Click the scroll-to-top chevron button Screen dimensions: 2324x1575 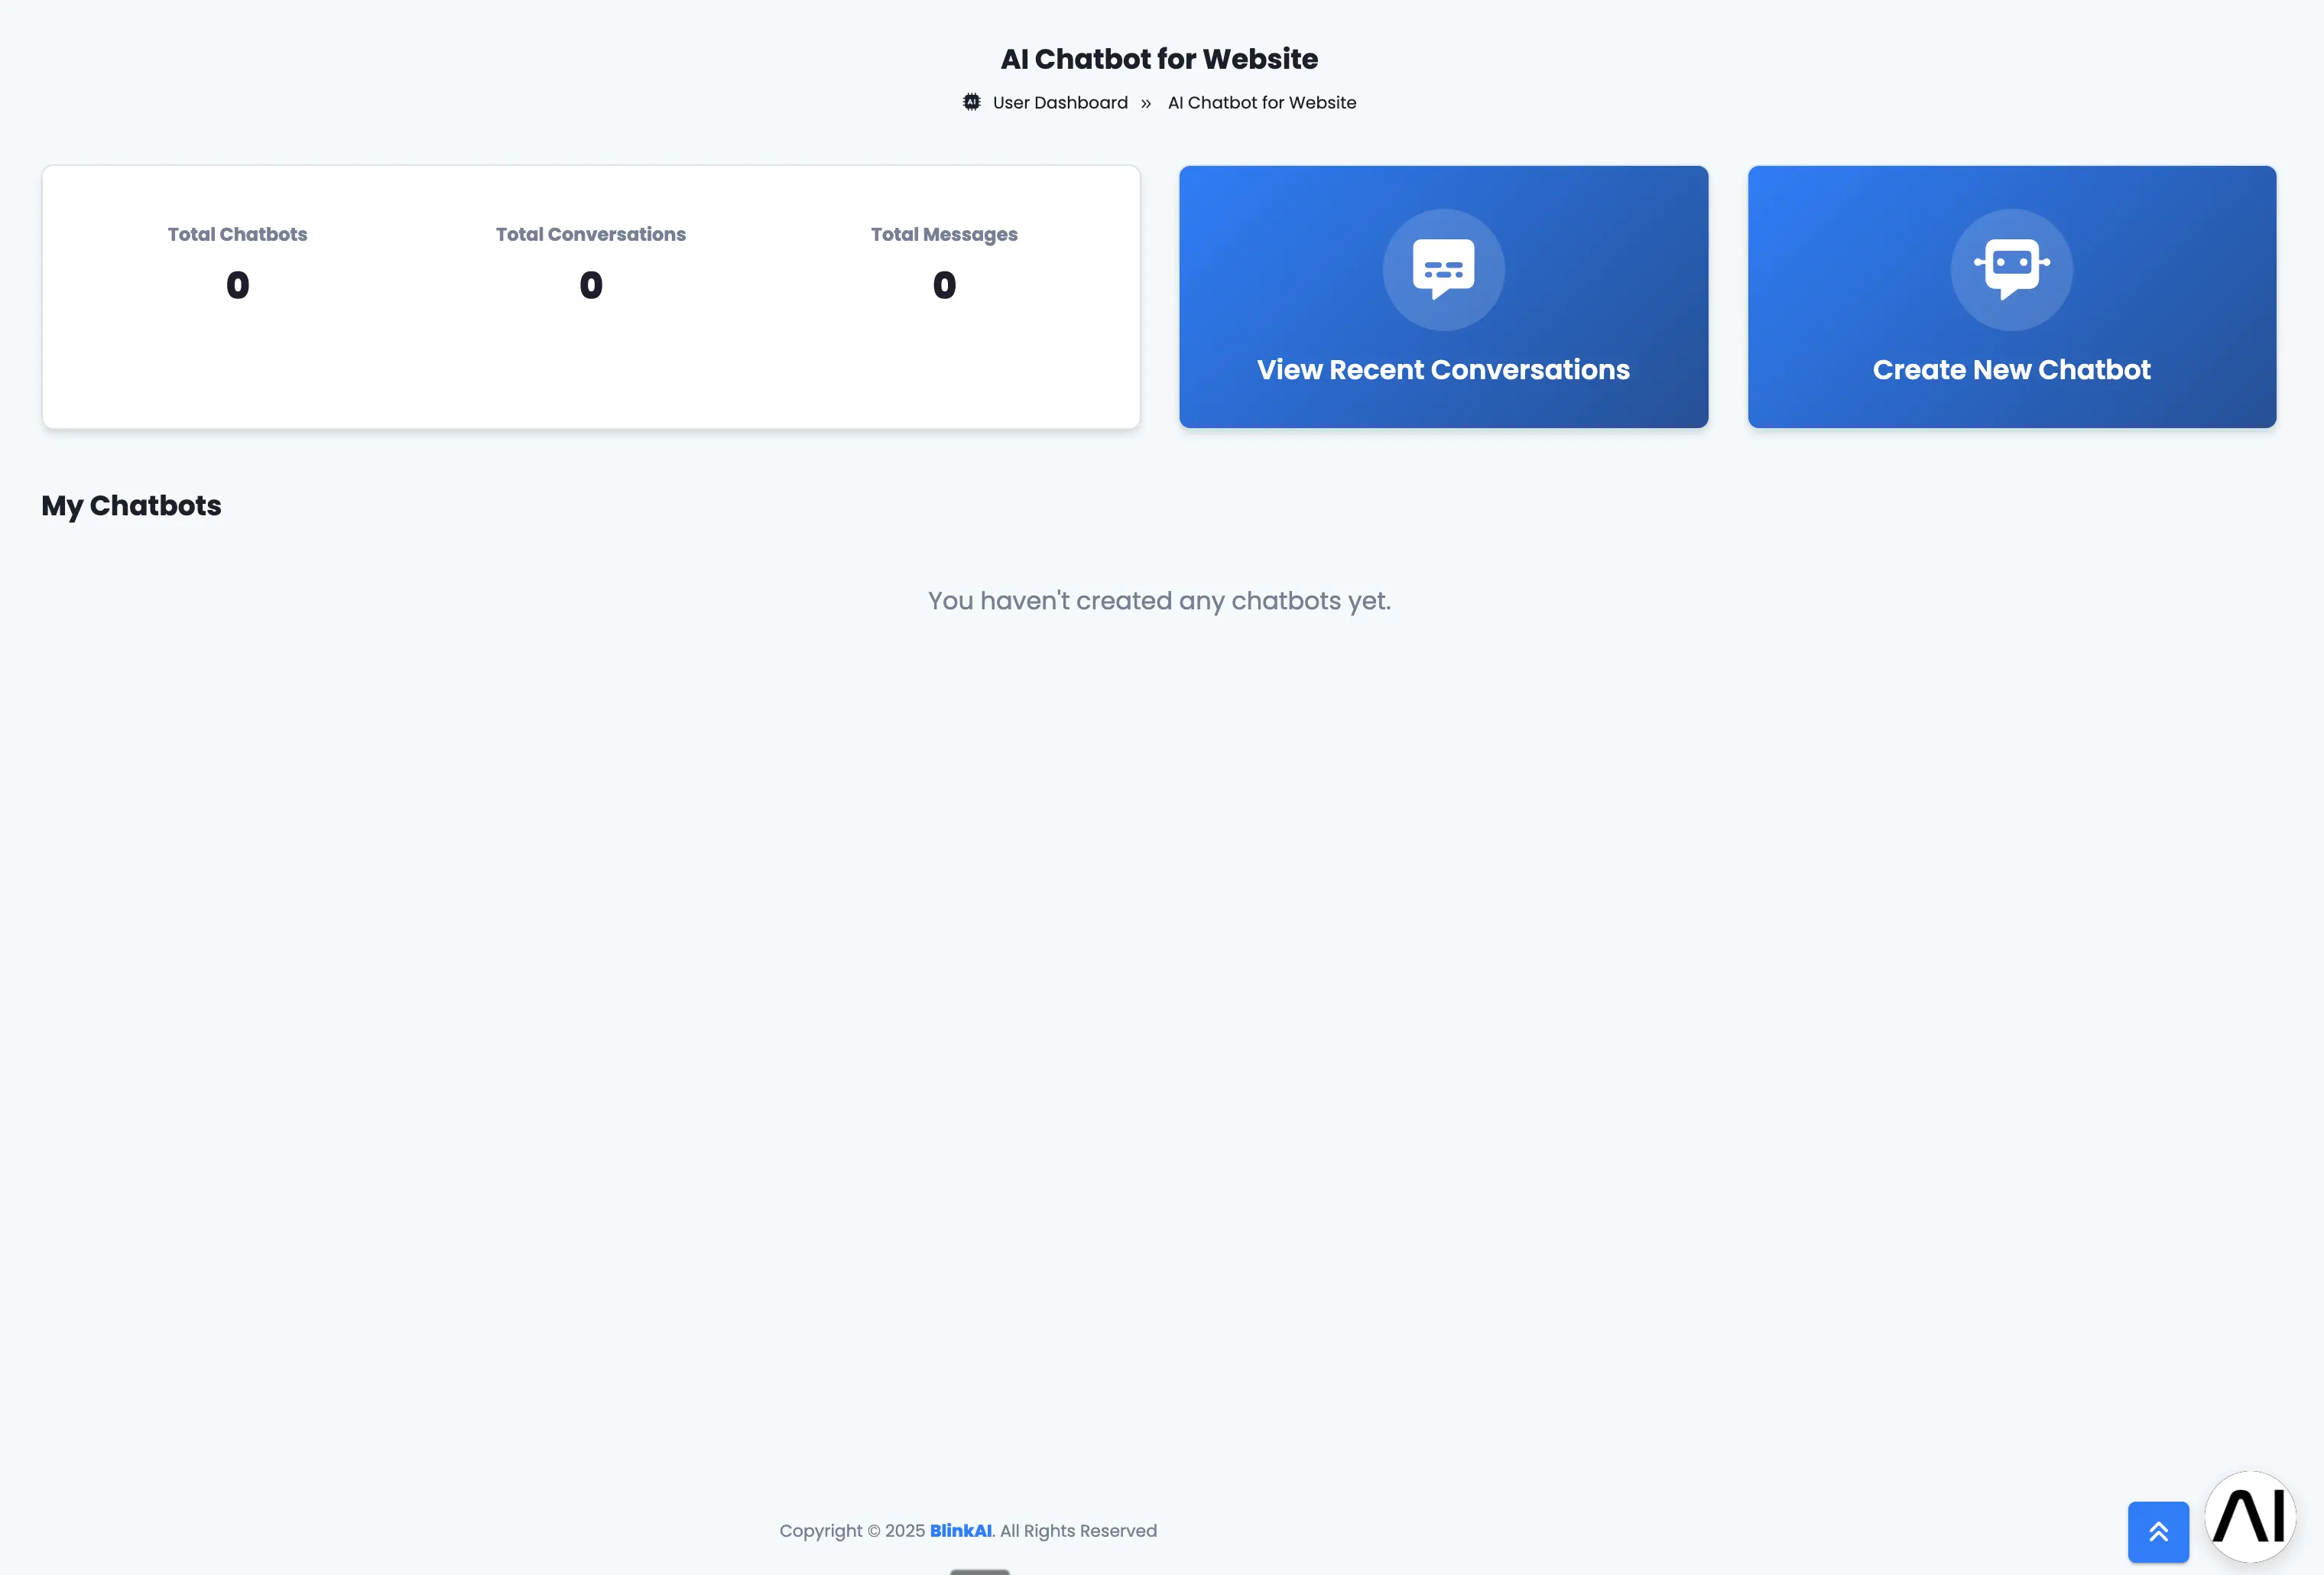(2157, 1531)
